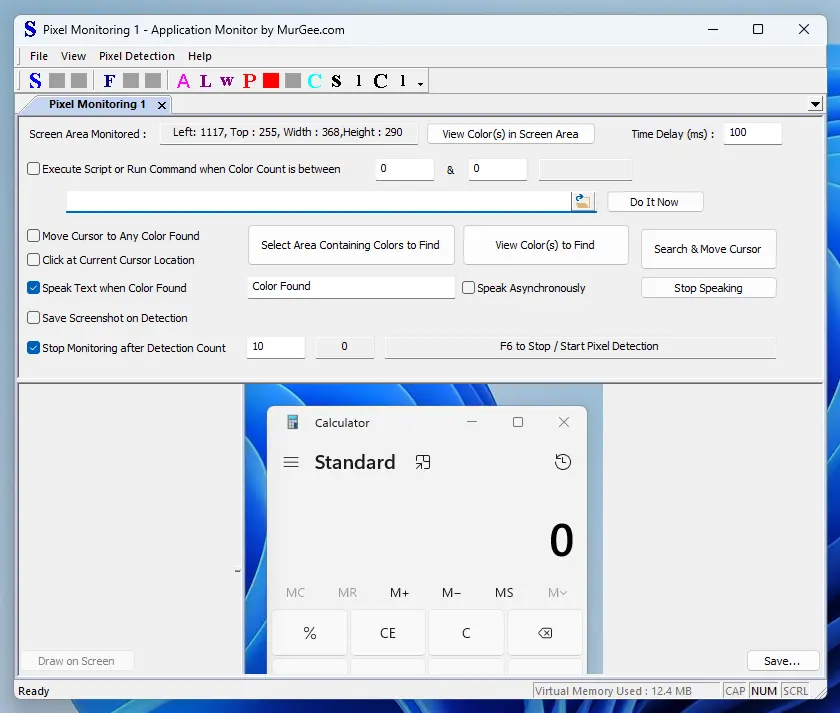This screenshot has height=713, width=840.
Task: Open the Help menu
Action: 200,56
